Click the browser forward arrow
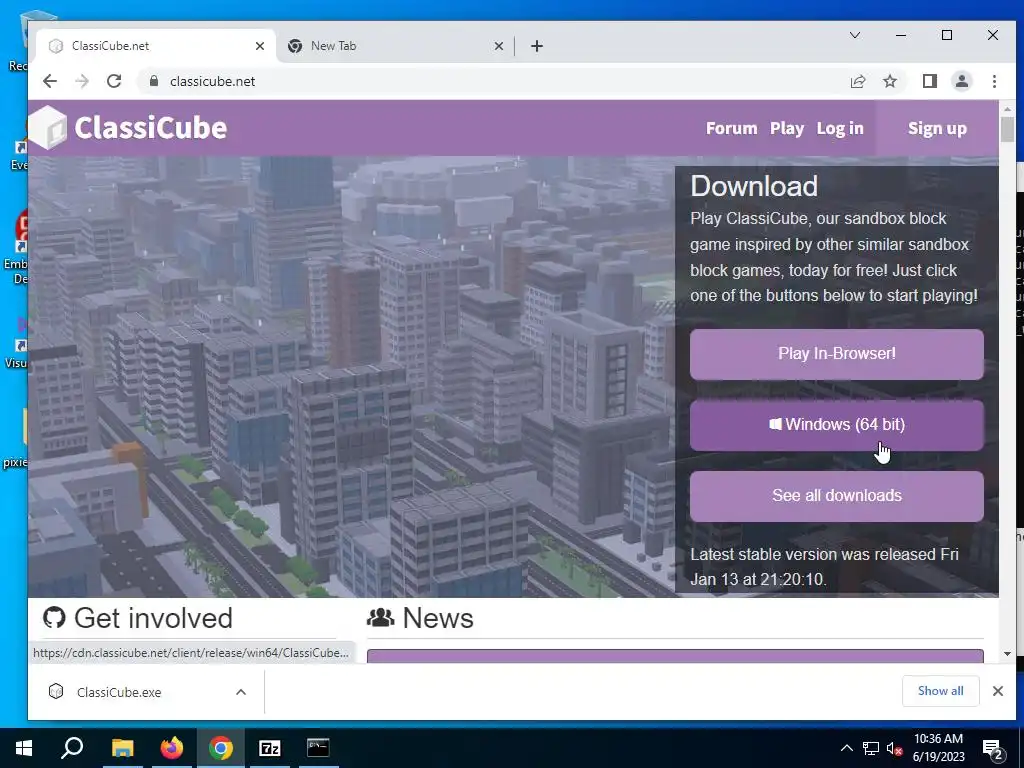1024x768 pixels. point(82,81)
